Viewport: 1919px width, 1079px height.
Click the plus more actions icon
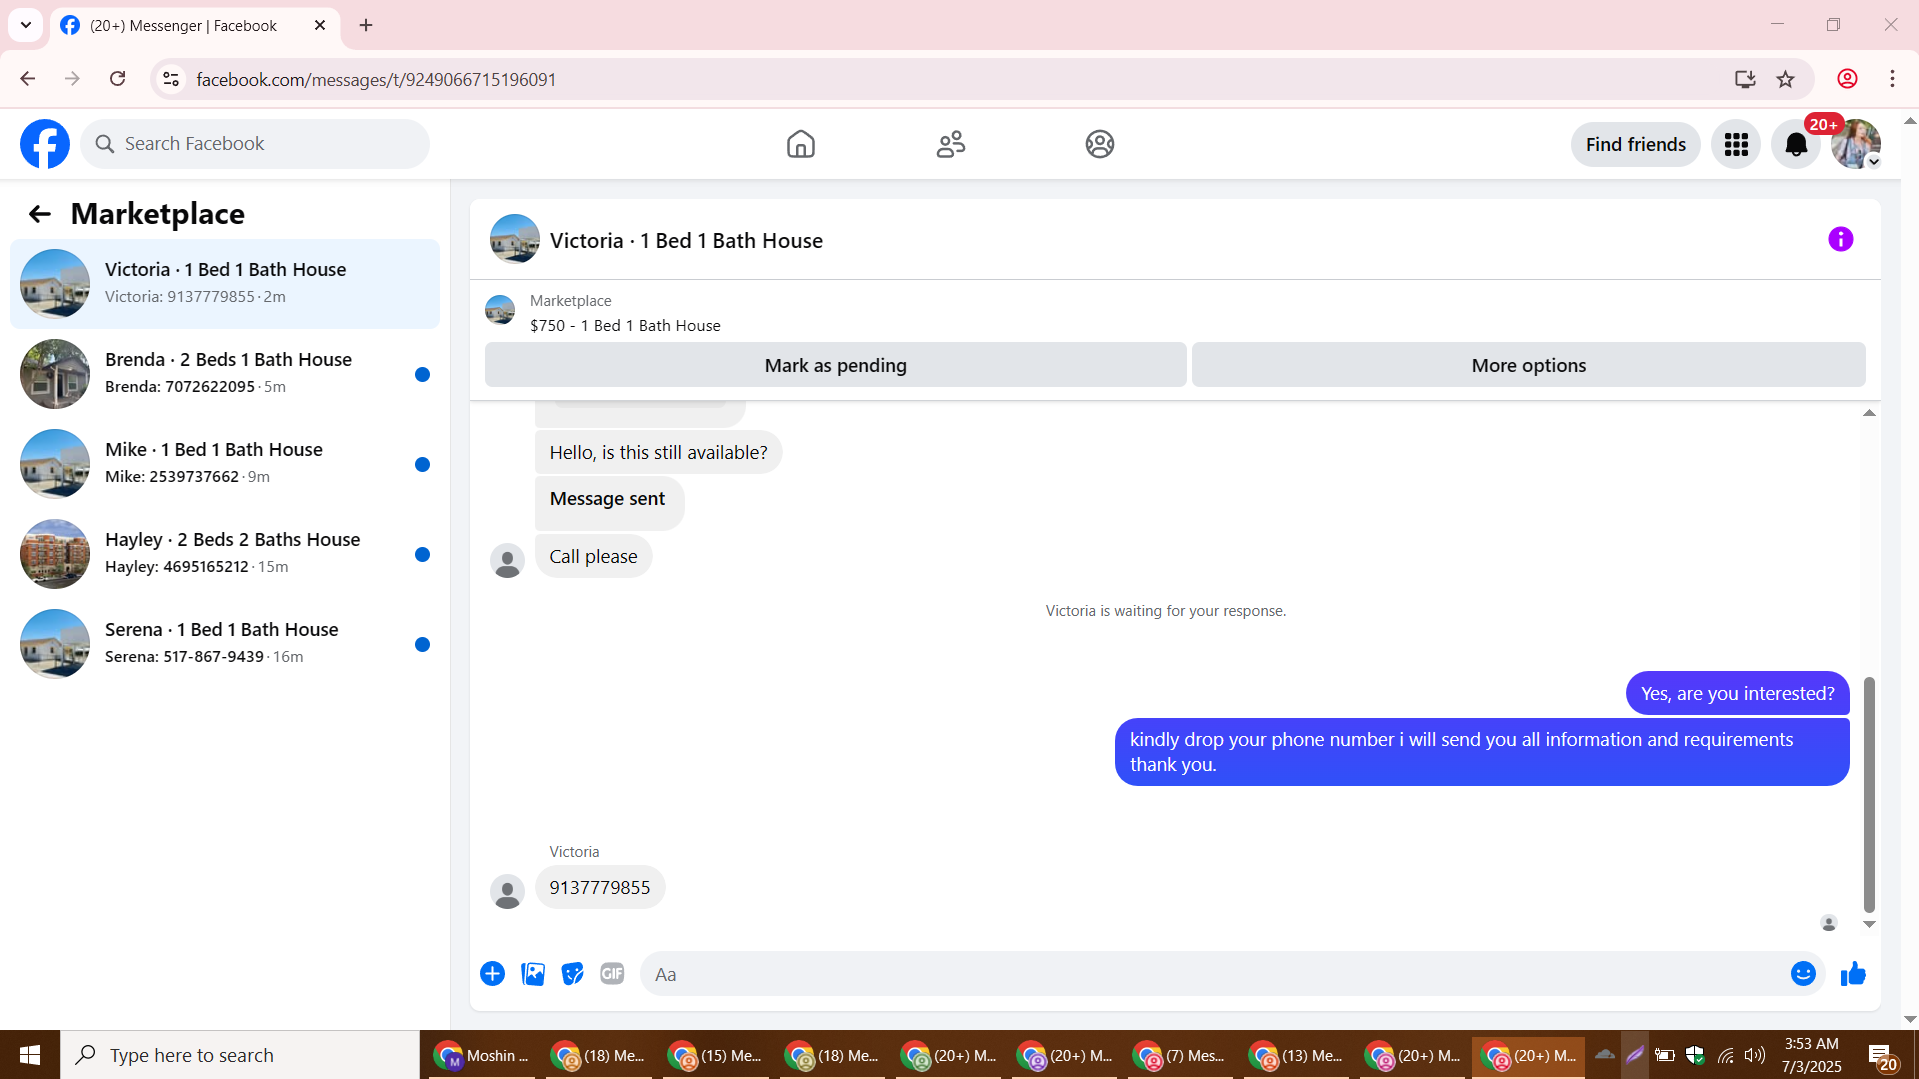click(492, 974)
